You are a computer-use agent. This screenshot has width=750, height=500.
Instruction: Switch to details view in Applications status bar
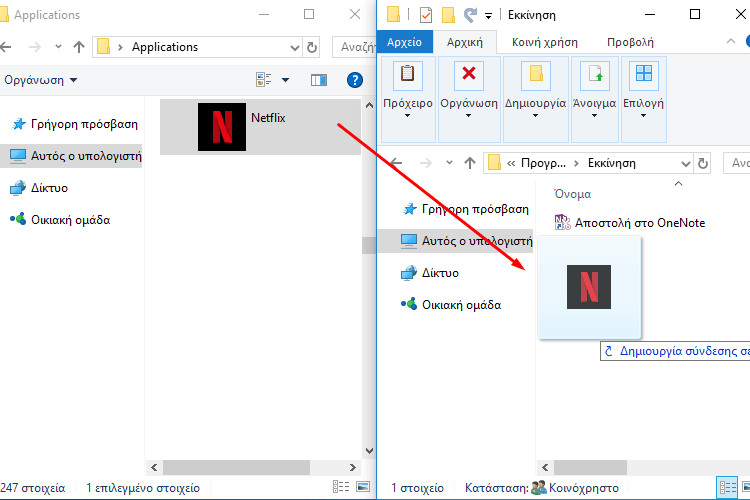[341, 487]
